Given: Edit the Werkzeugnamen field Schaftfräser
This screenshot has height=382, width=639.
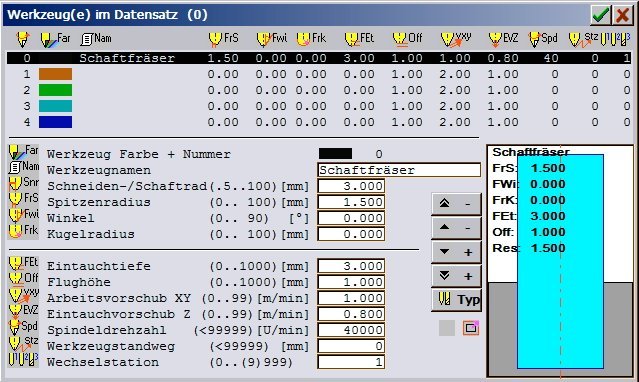Looking at the screenshot, I should pyautogui.click(x=399, y=170).
